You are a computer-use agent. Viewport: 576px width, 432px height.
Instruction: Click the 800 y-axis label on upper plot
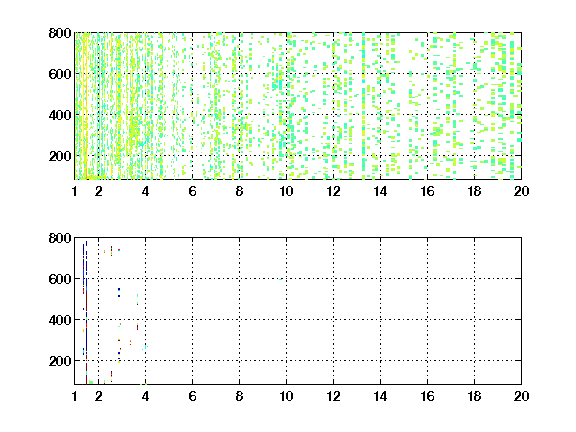click(x=60, y=33)
